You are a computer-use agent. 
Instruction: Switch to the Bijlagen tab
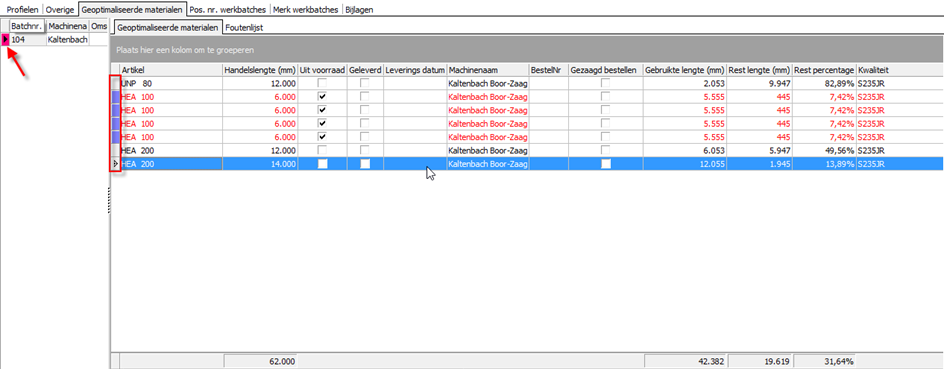[x=359, y=10]
